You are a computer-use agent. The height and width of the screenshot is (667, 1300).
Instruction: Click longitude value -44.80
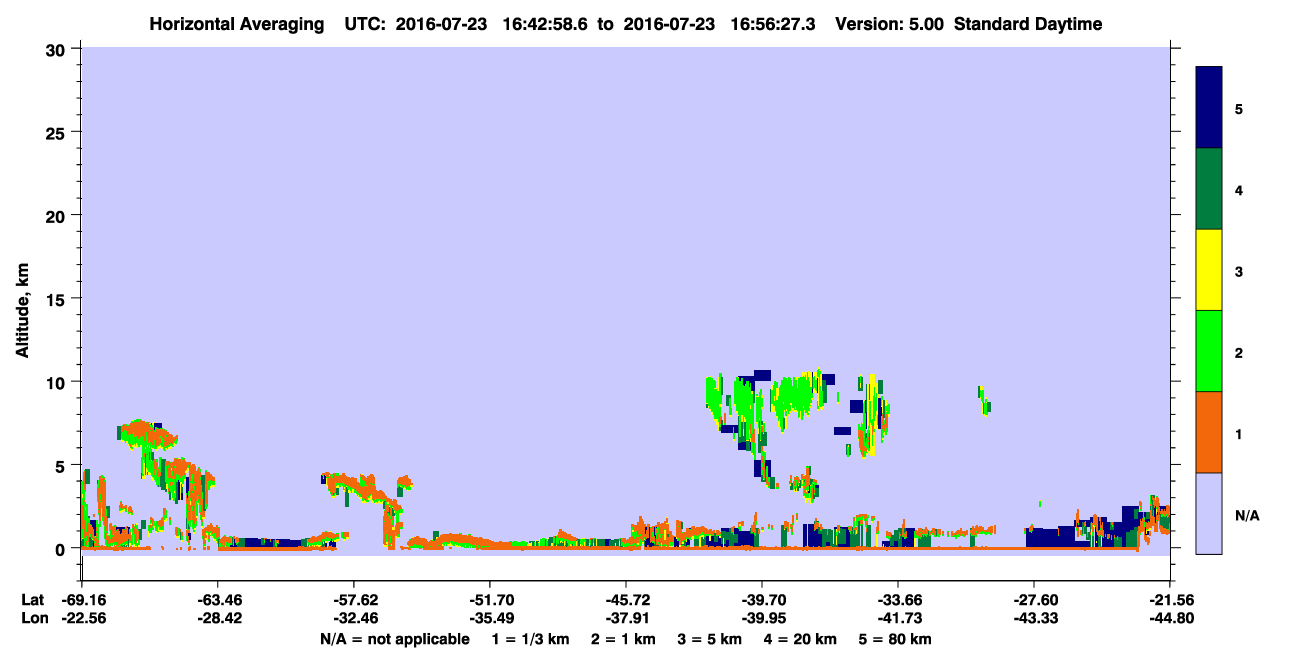[x=1170, y=618]
